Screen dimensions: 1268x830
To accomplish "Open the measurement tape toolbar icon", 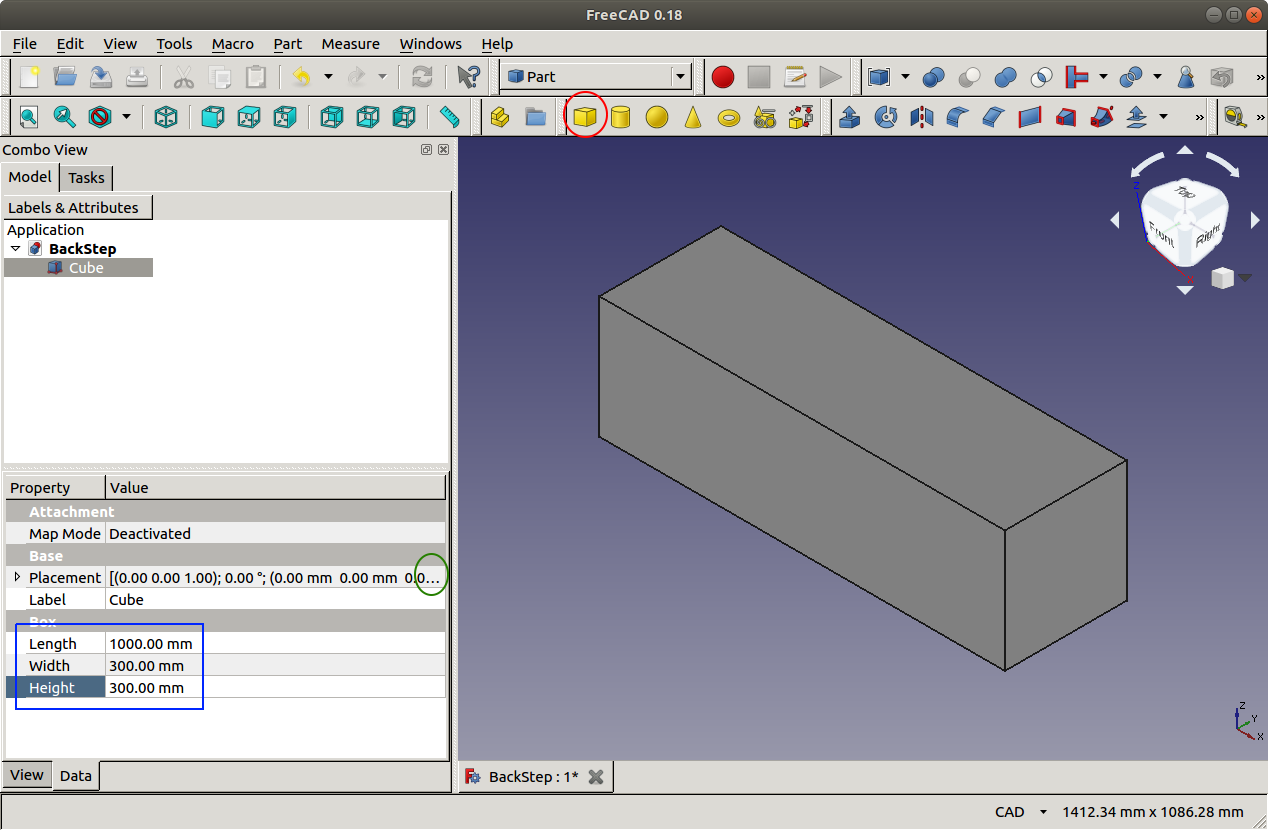I will [1236, 117].
